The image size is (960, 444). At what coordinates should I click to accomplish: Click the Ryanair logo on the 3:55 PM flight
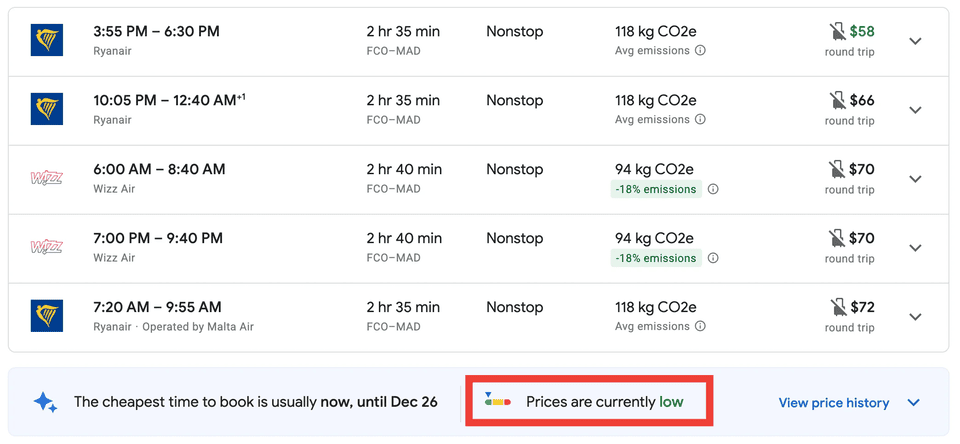[46, 40]
